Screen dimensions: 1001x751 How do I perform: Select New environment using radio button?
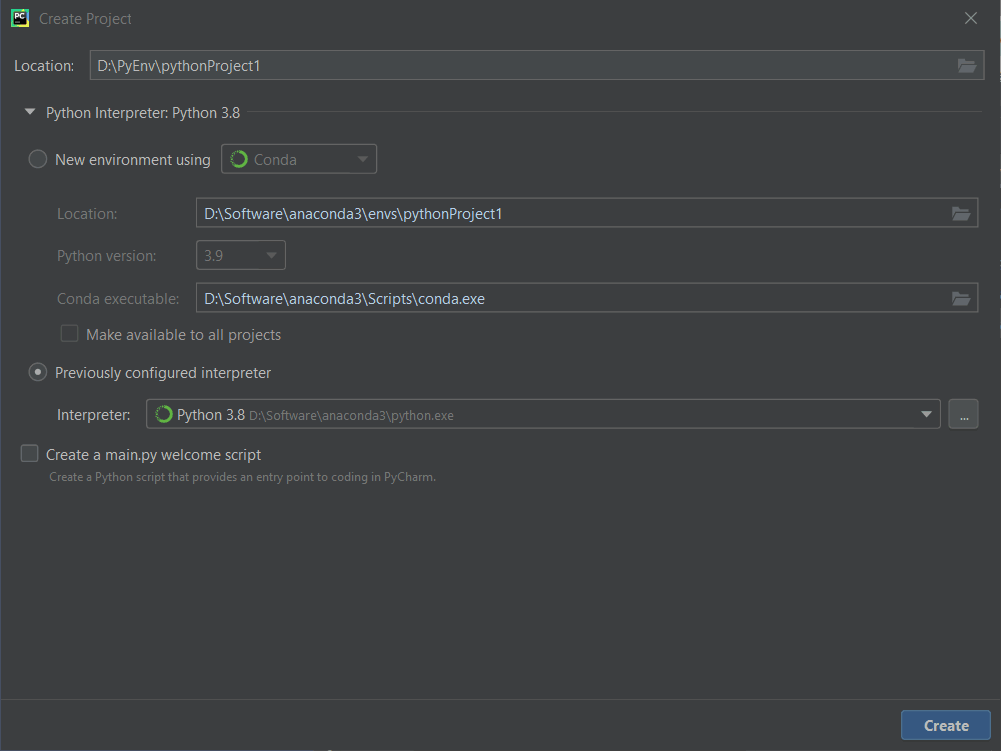[38, 159]
